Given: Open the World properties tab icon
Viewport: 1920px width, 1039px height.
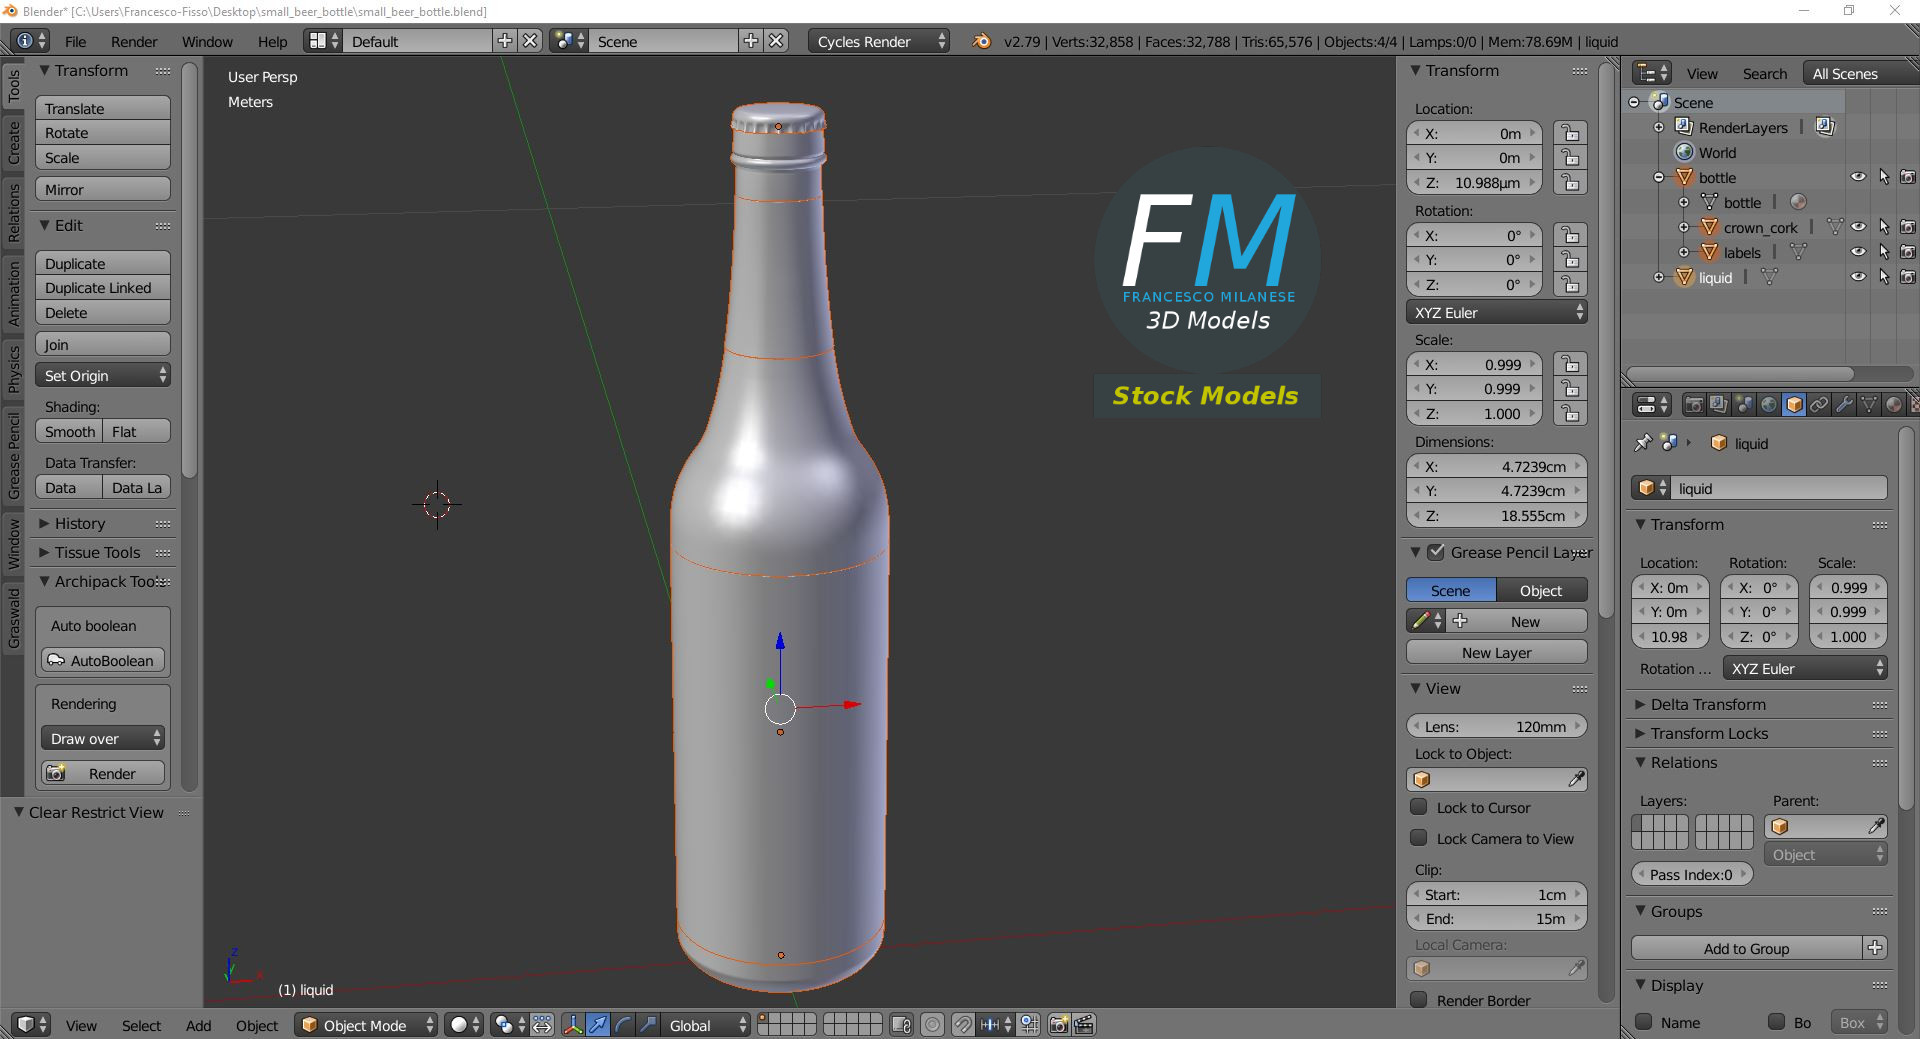Looking at the screenshot, I should (x=1769, y=405).
